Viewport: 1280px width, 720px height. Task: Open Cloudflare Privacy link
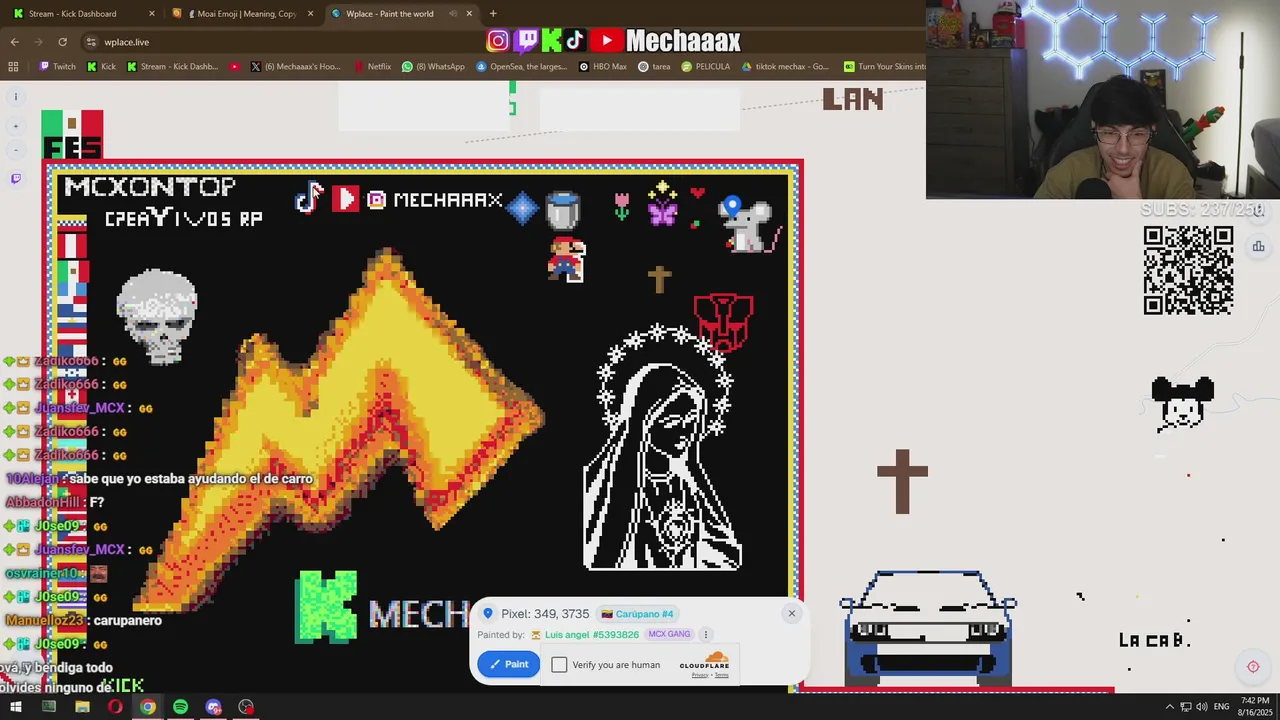coord(700,675)
